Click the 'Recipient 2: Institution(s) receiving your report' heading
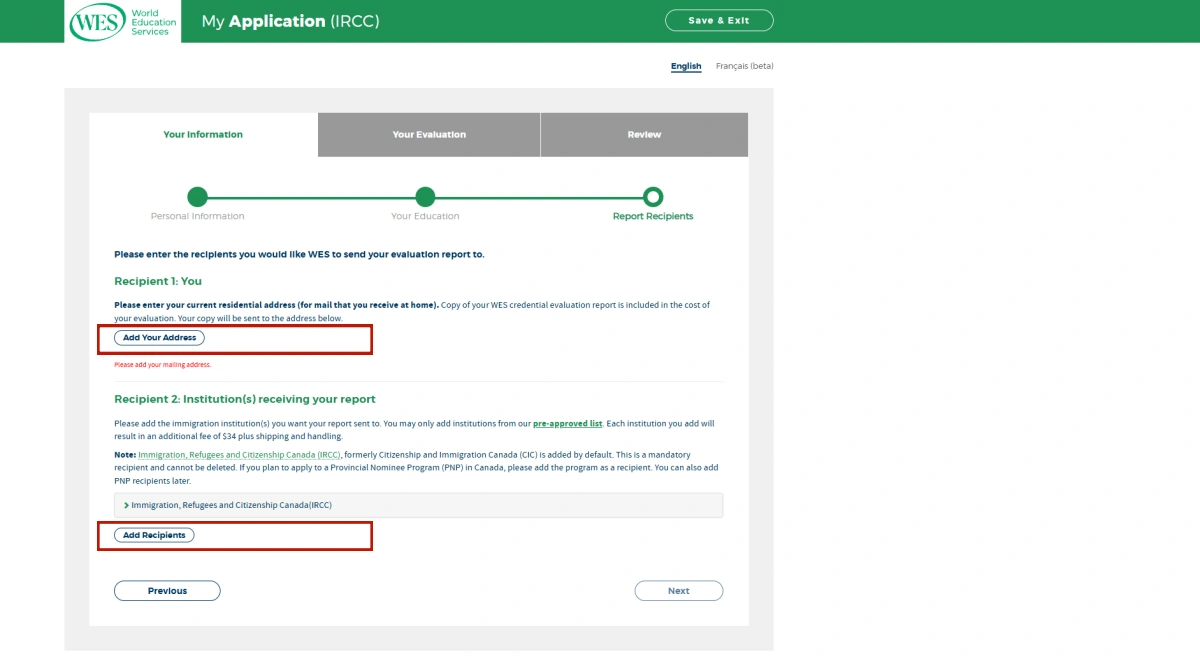Screen dimensions: 1200x659 pos(245,399)
